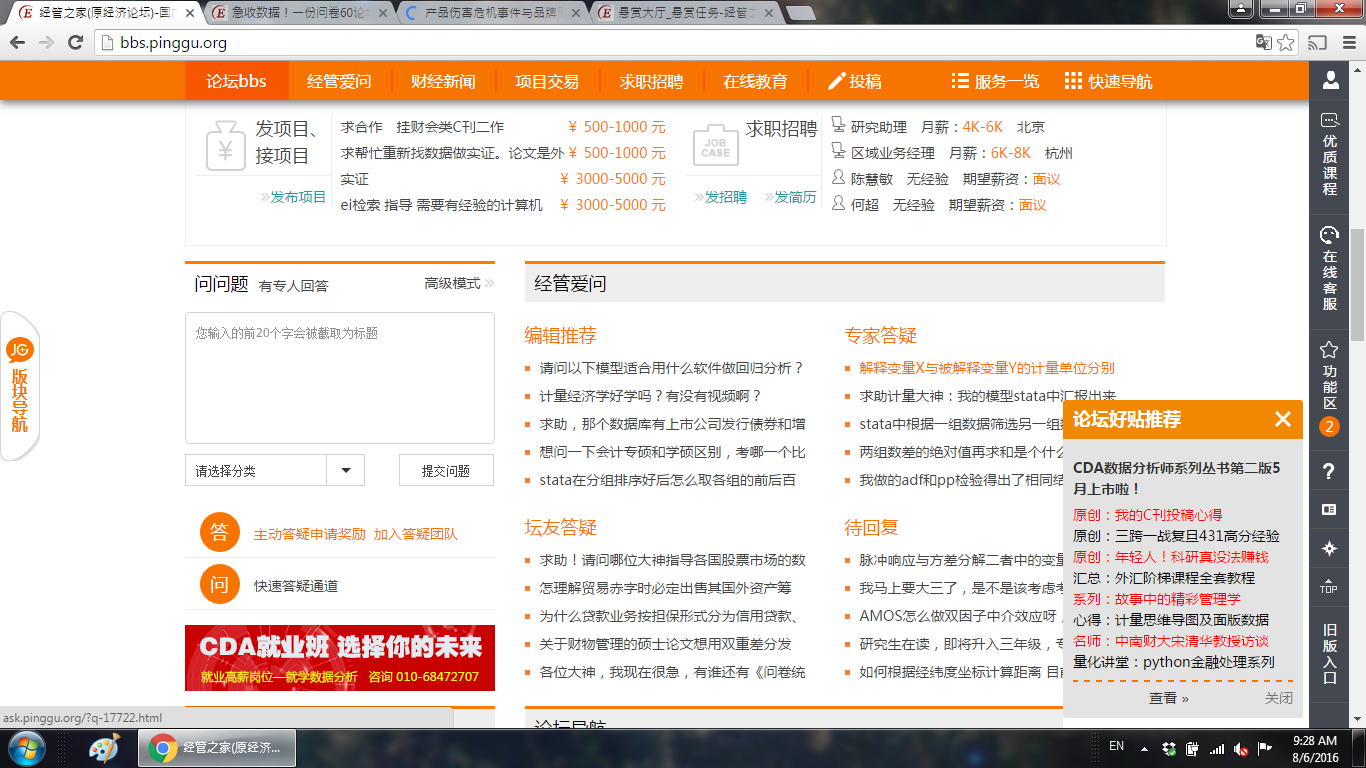Screen dimensions: 1366x768
Task: Click the page vertical scrollbar thumb
Action: pos(1357,285)
